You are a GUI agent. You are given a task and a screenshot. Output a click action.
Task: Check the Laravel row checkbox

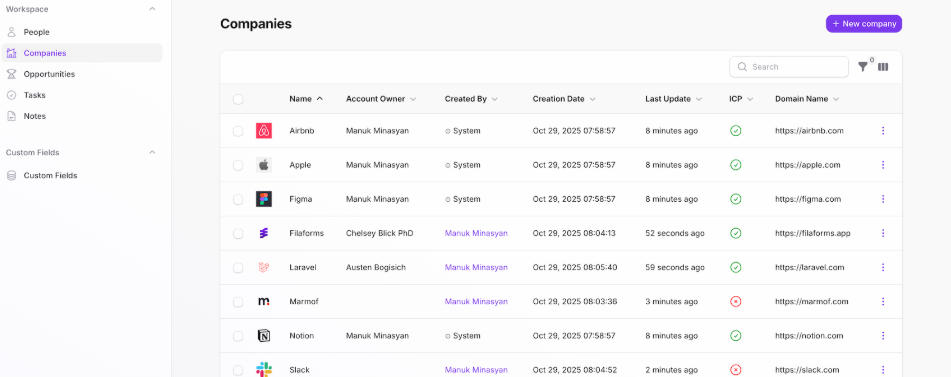tap(238, 267)
